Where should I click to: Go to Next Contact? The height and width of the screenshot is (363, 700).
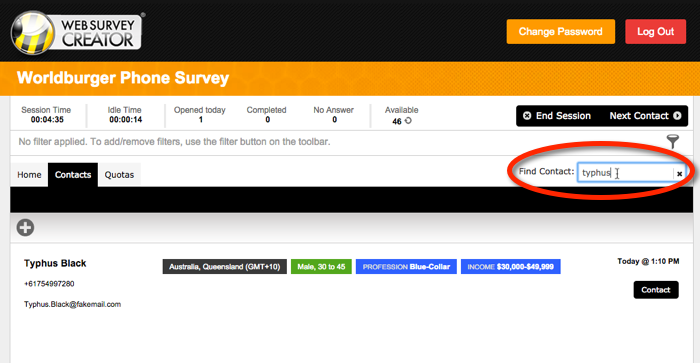pos(646,116)
